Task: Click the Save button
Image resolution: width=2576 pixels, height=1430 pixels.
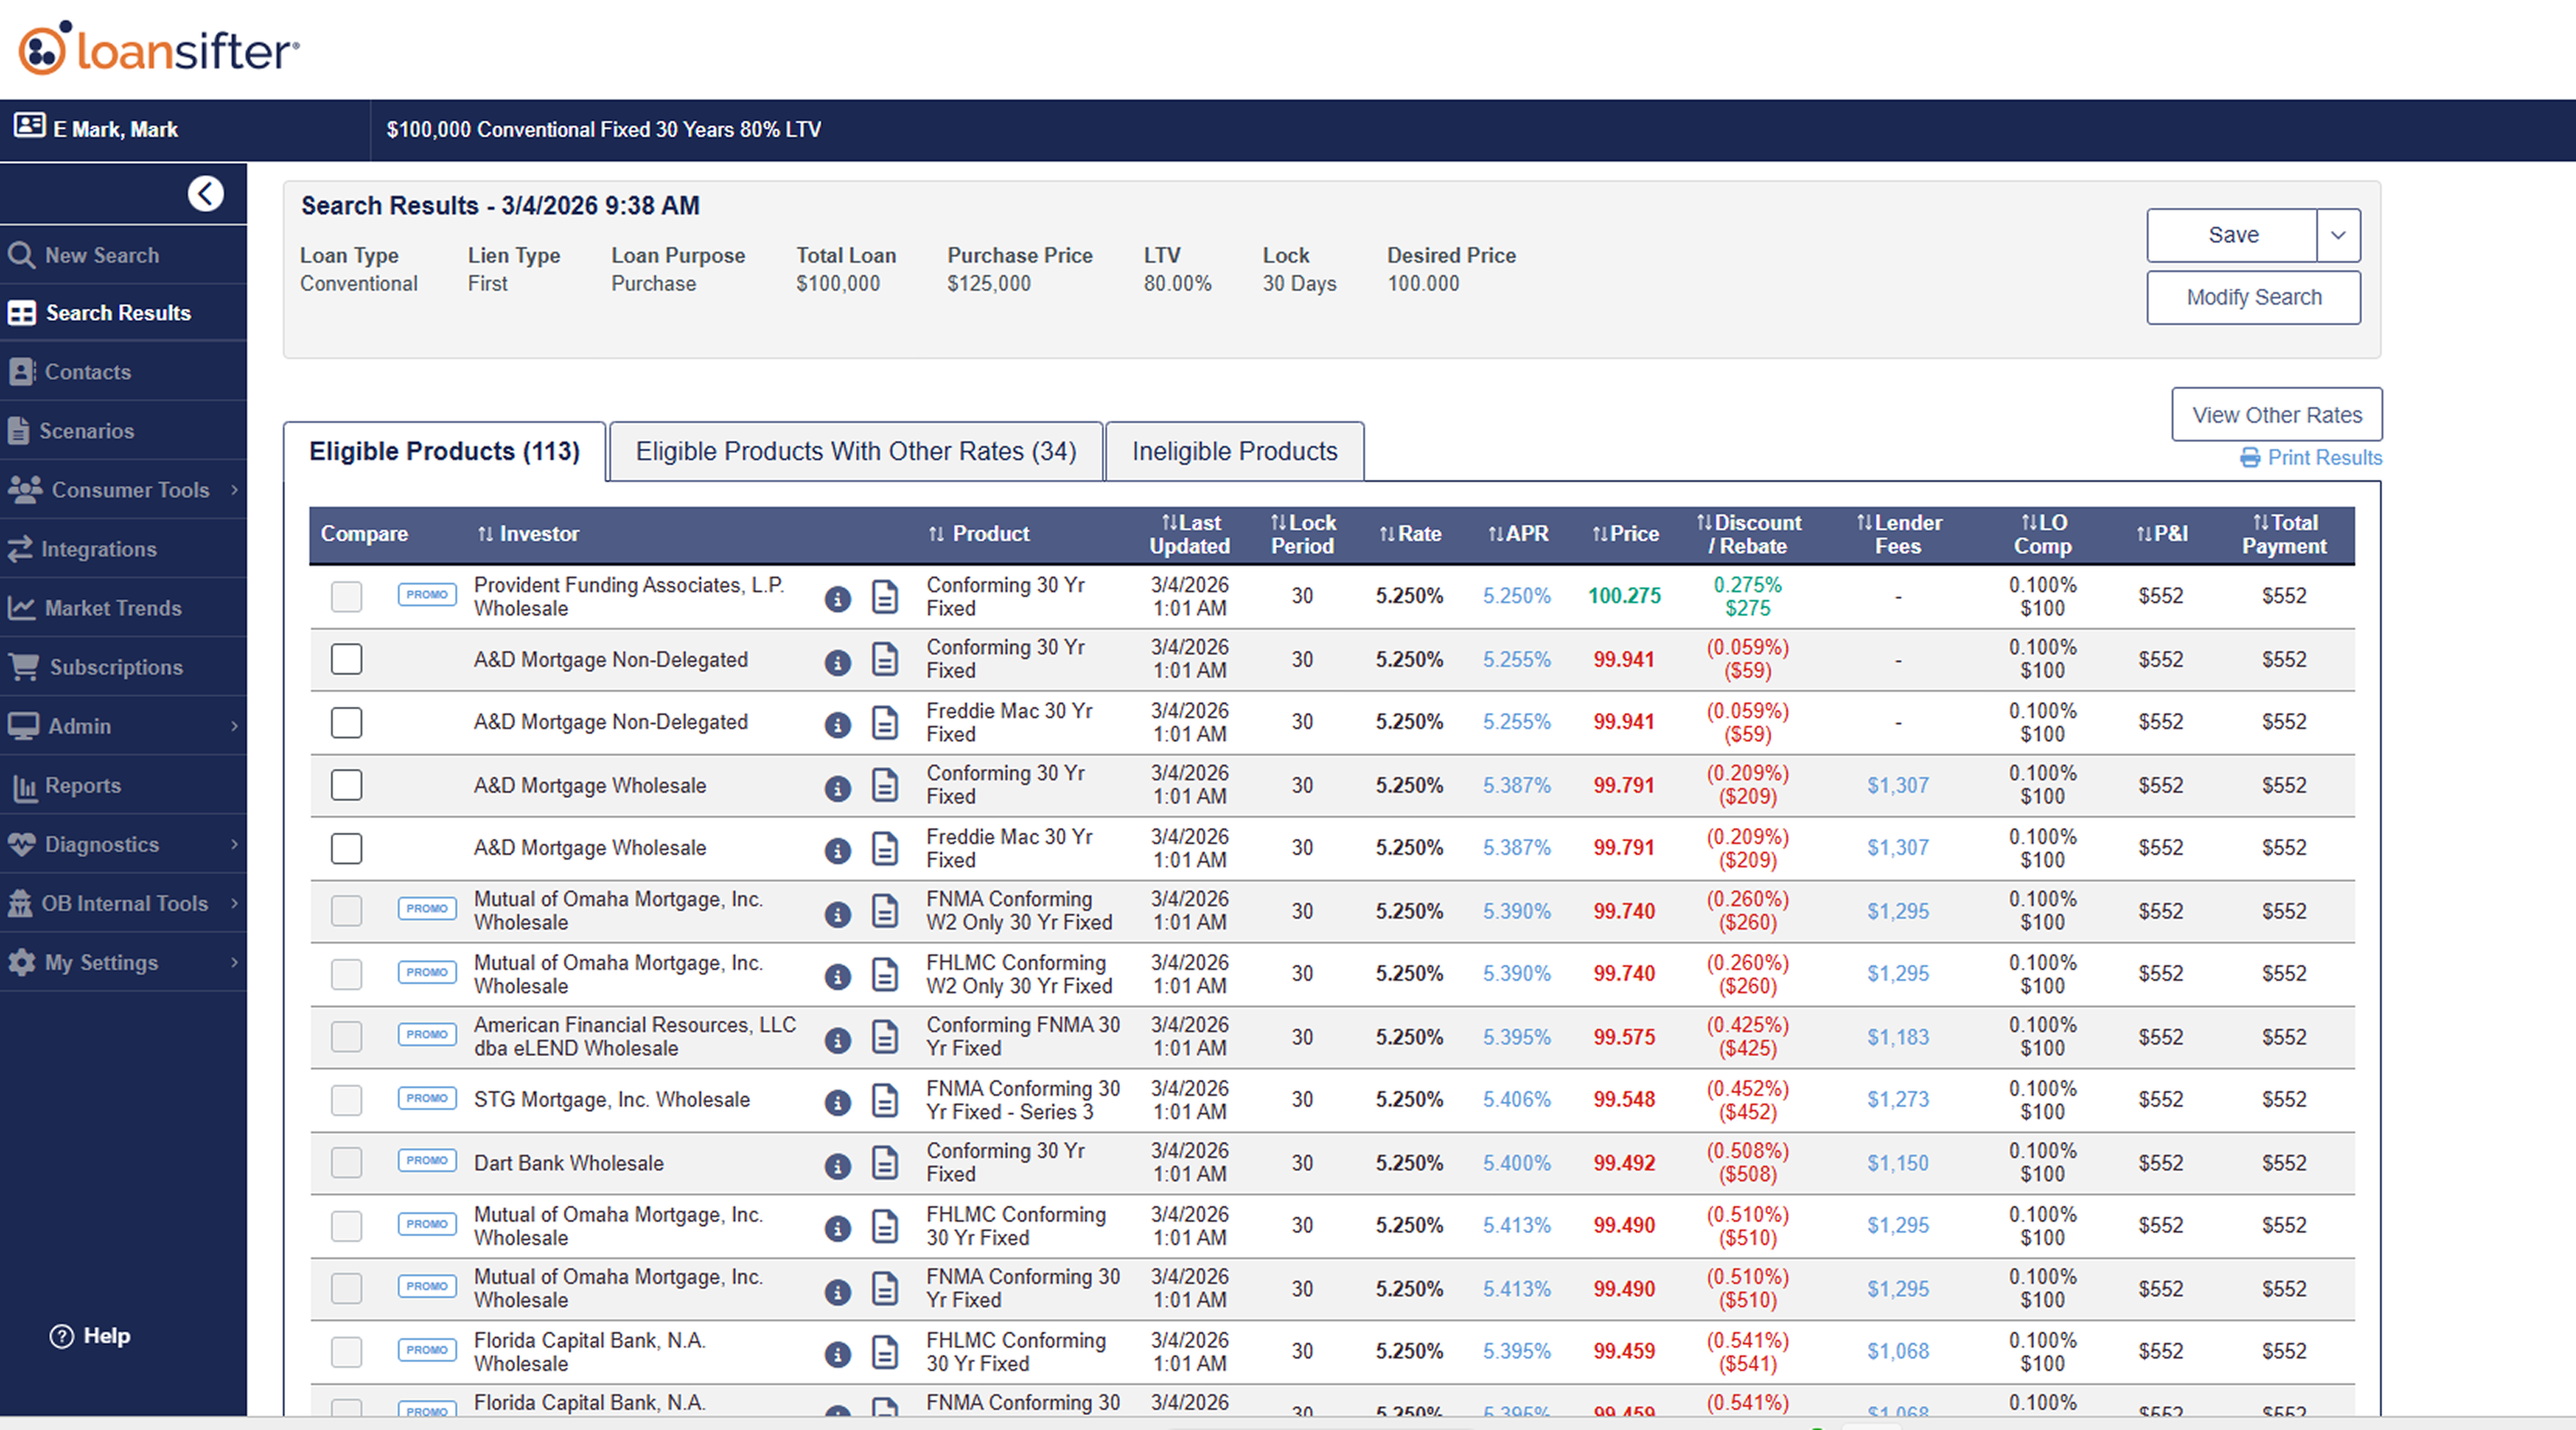Action: [2232, 235]
